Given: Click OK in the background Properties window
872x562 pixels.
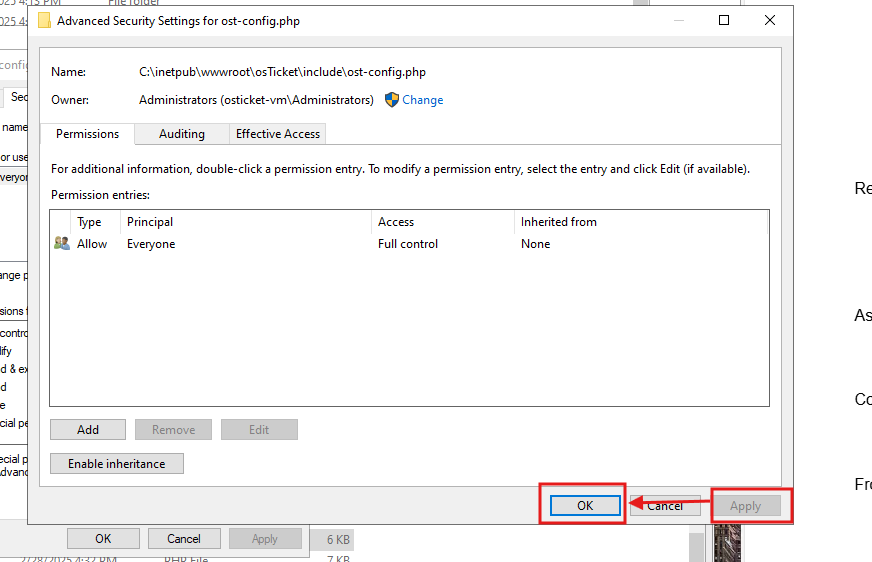Looking at the screenshot, I should click(103, 539).
